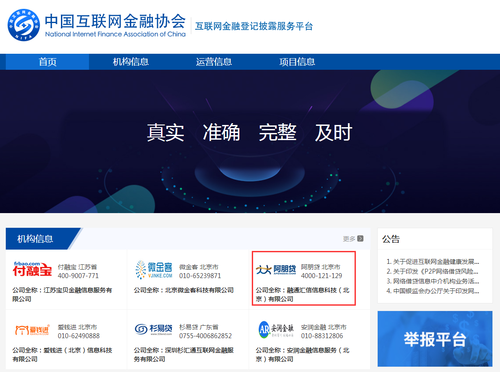Viewport: 500px width, 372px height.
Task: Click the 举报平台 banner
Action: 435,339
